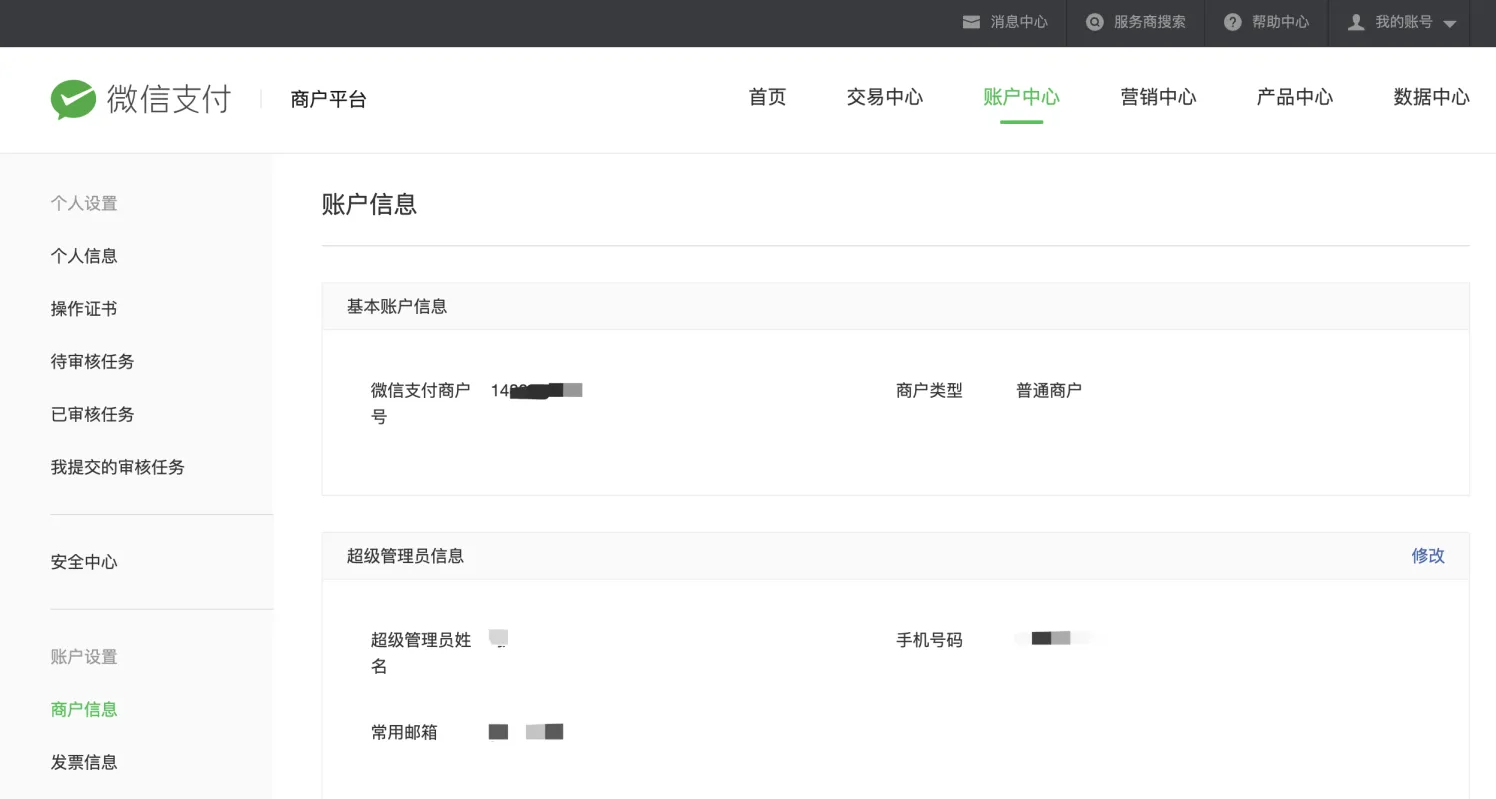Go to 营销中心 tab
The height and width of the screenshot is (799, 1496).
(x=1158, y=97)
